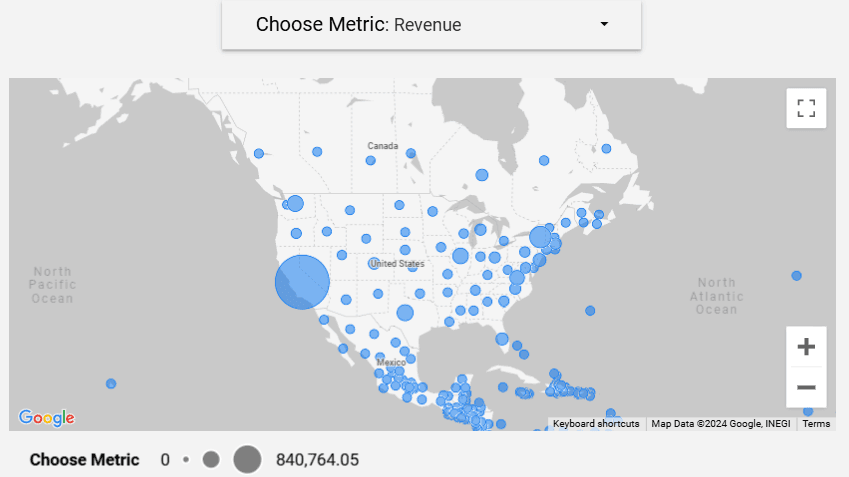Viewport: 849px width, 477px height.
Task: Click the lone bubble east of North Atlantic label
Action: click(x=796, y=276)
